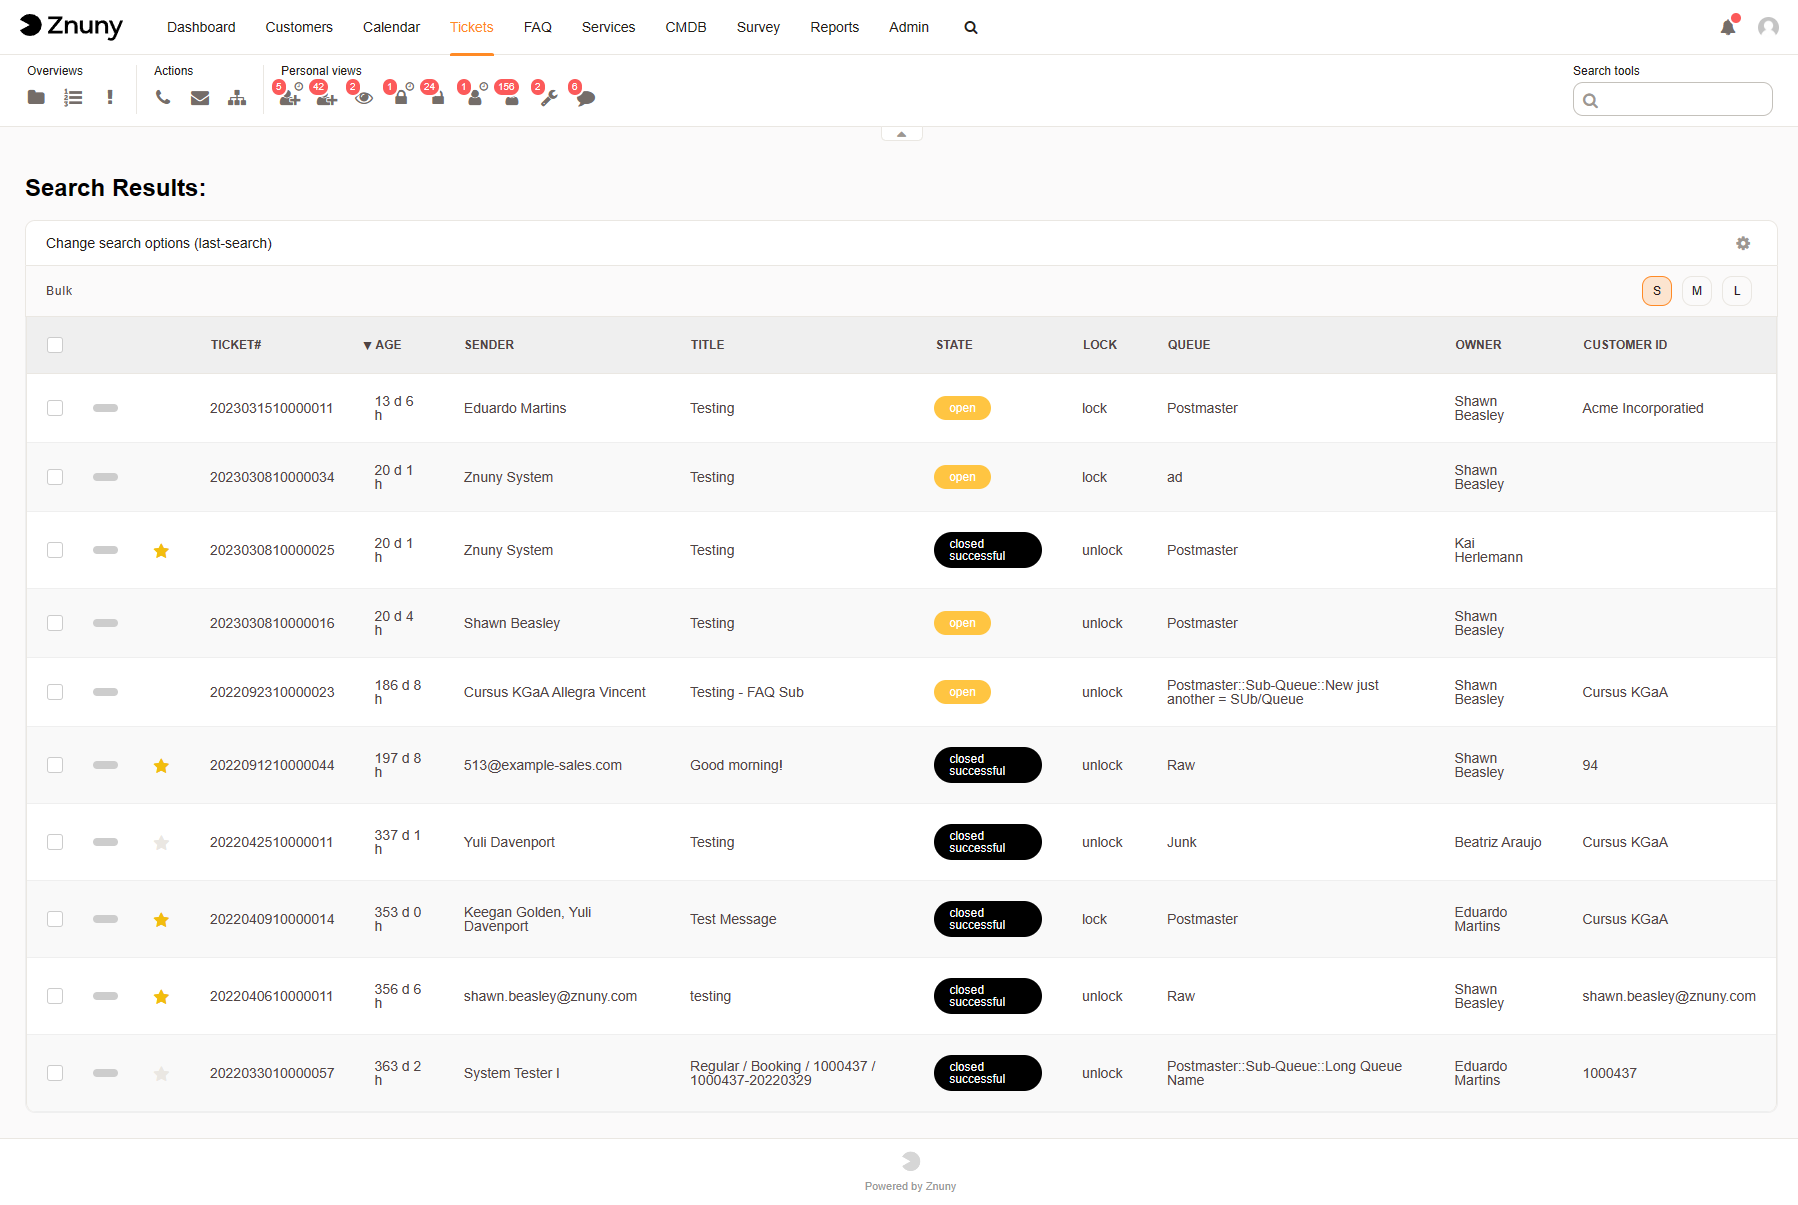Click Change search options (last-search)
Image resolution: width=1798 pixels, height=1205 pixels.
157,243
